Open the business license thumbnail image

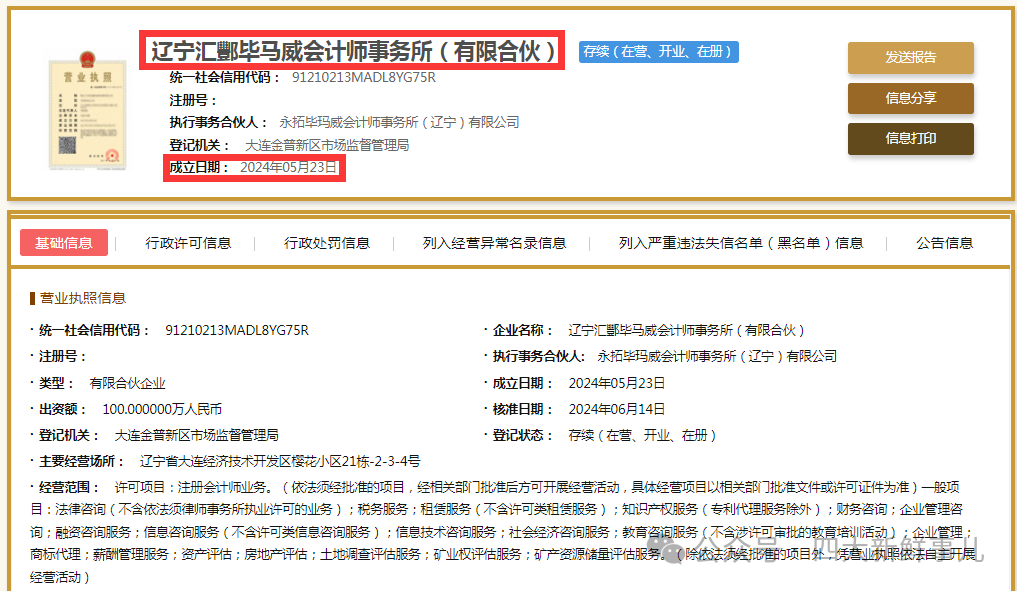point(88,111)
